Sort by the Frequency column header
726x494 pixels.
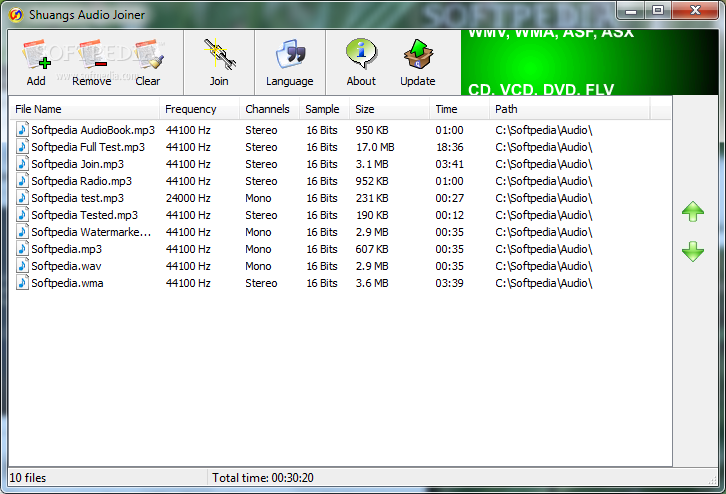[200, 109]
